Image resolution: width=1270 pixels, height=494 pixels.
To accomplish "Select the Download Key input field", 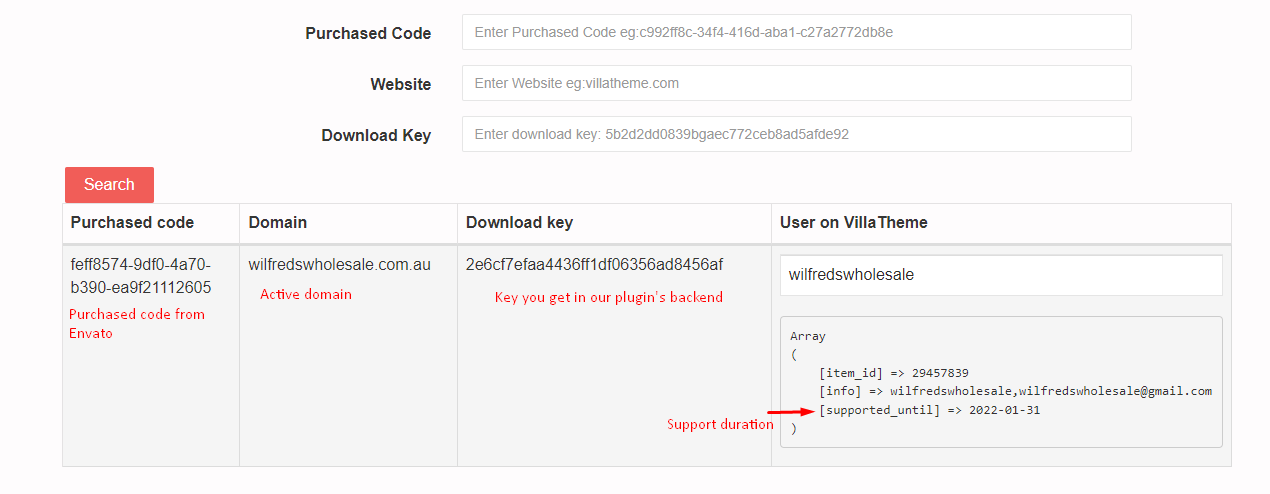I will (796, 134).
